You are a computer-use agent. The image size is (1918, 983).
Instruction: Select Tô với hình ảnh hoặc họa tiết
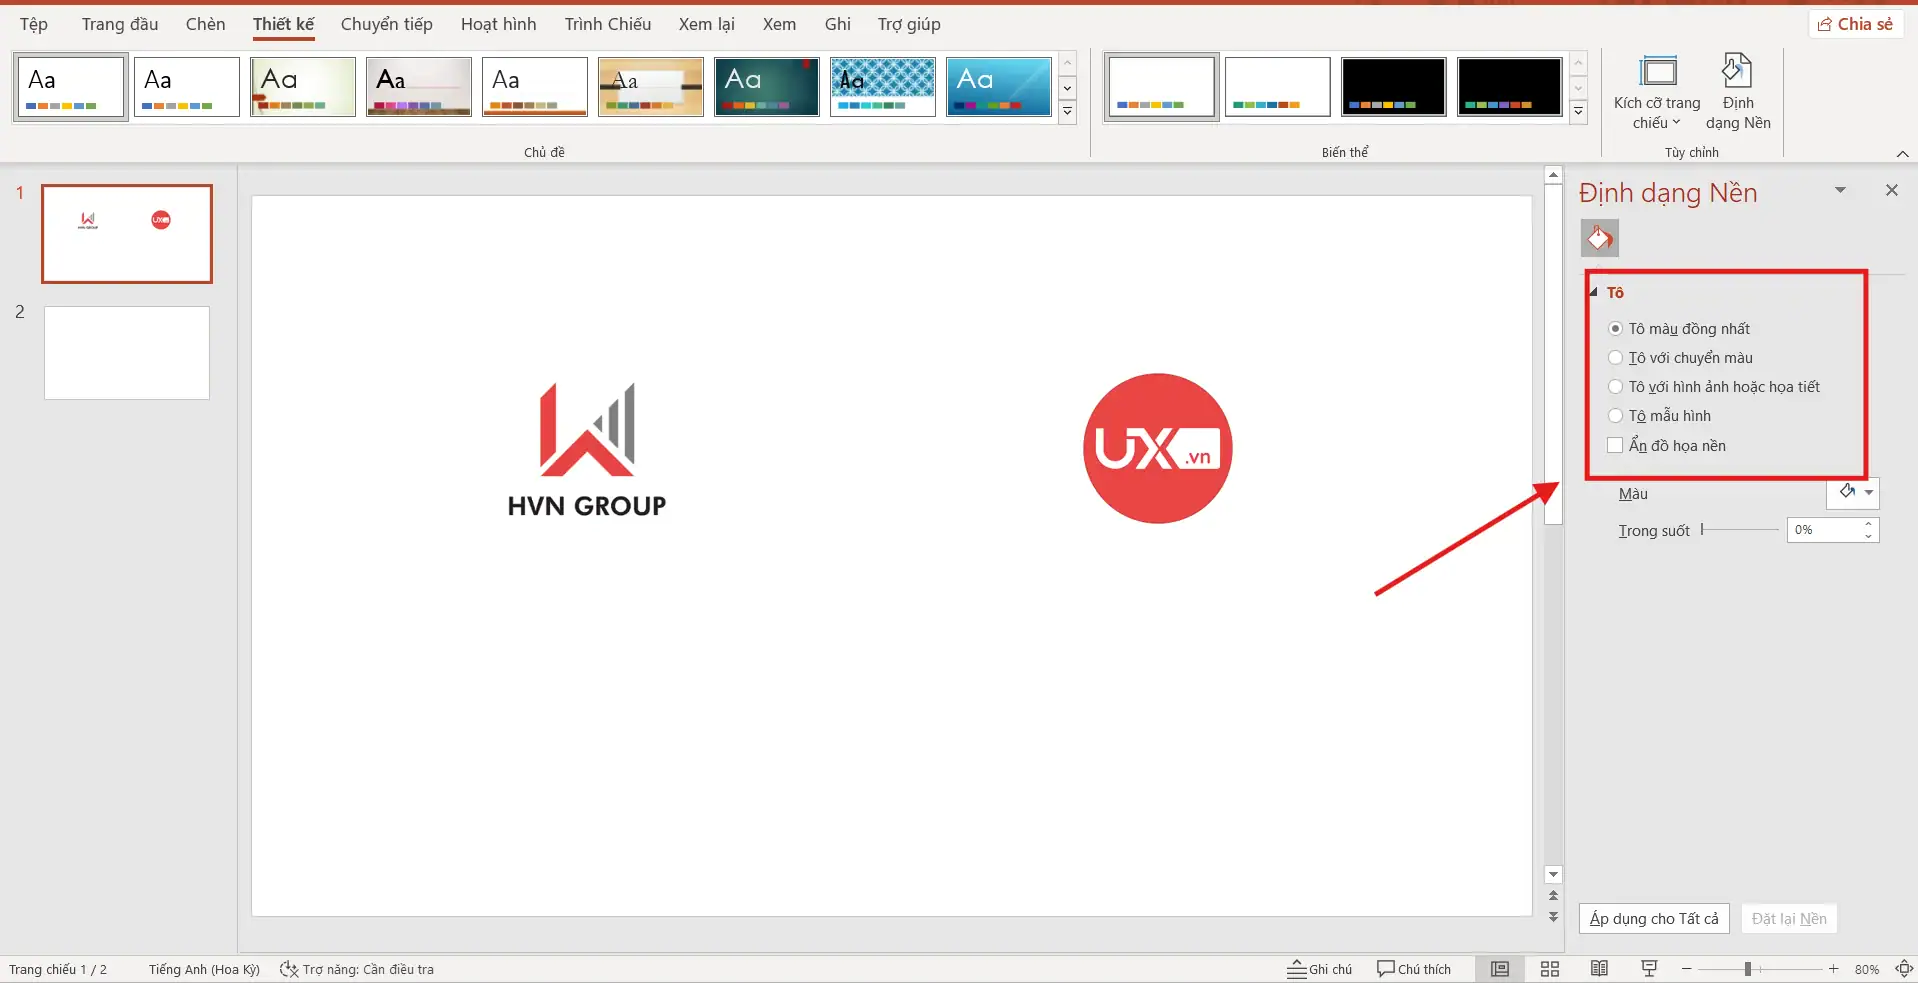pos(1616,386)
